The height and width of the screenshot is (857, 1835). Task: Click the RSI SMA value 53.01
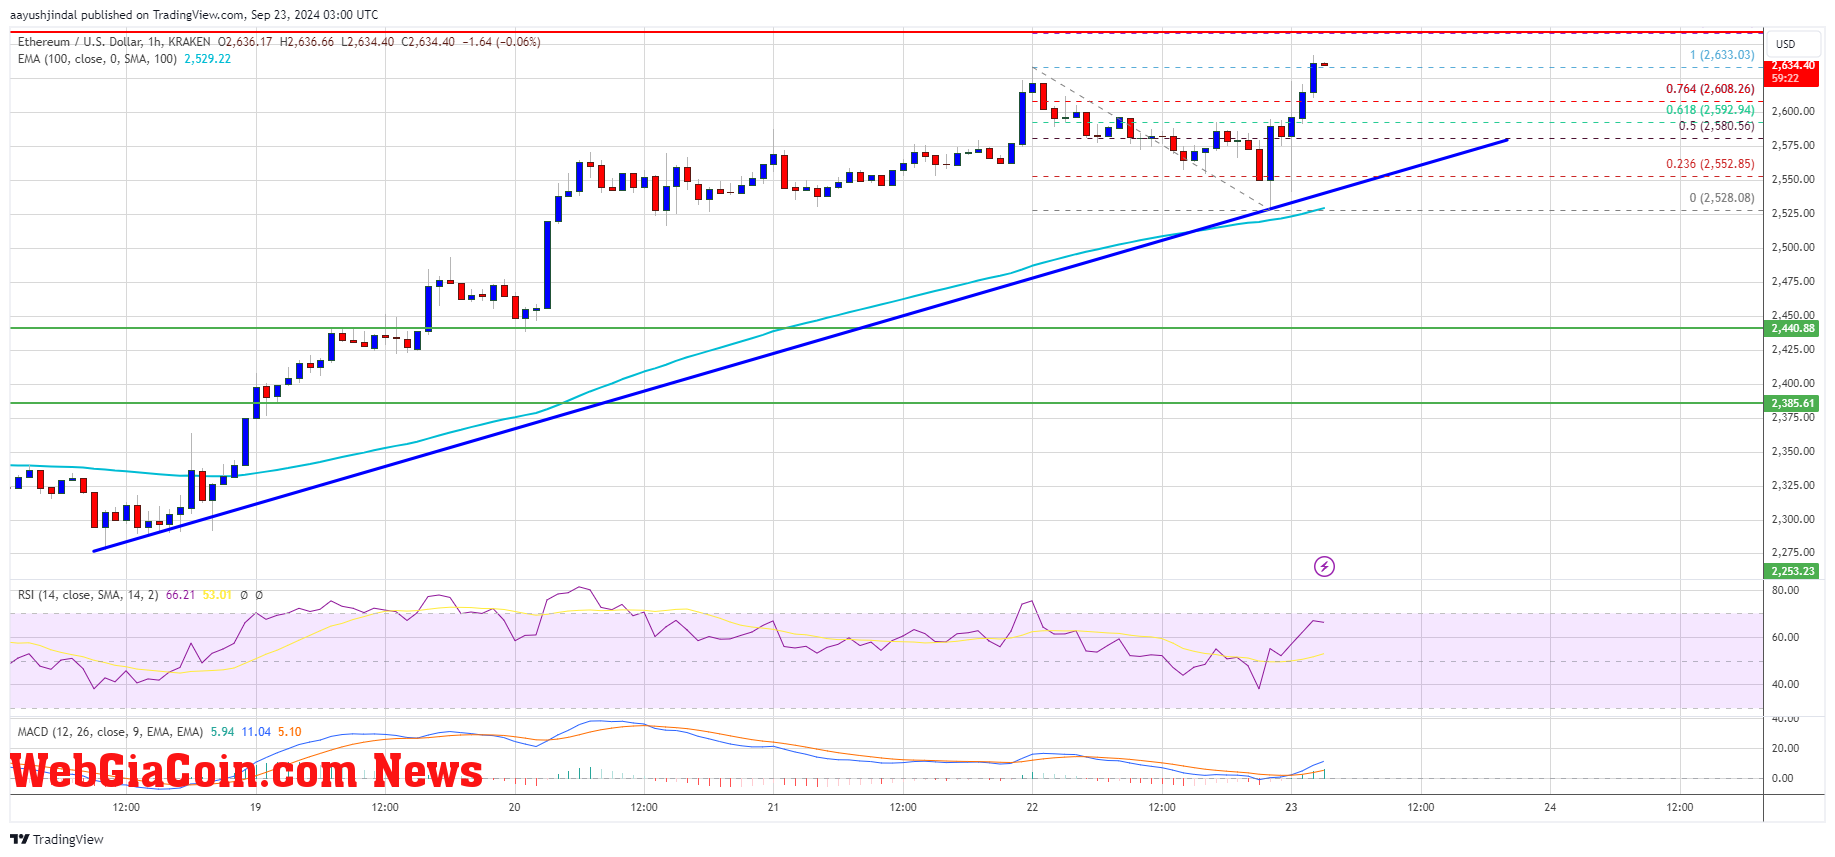[x=217, y=595]
